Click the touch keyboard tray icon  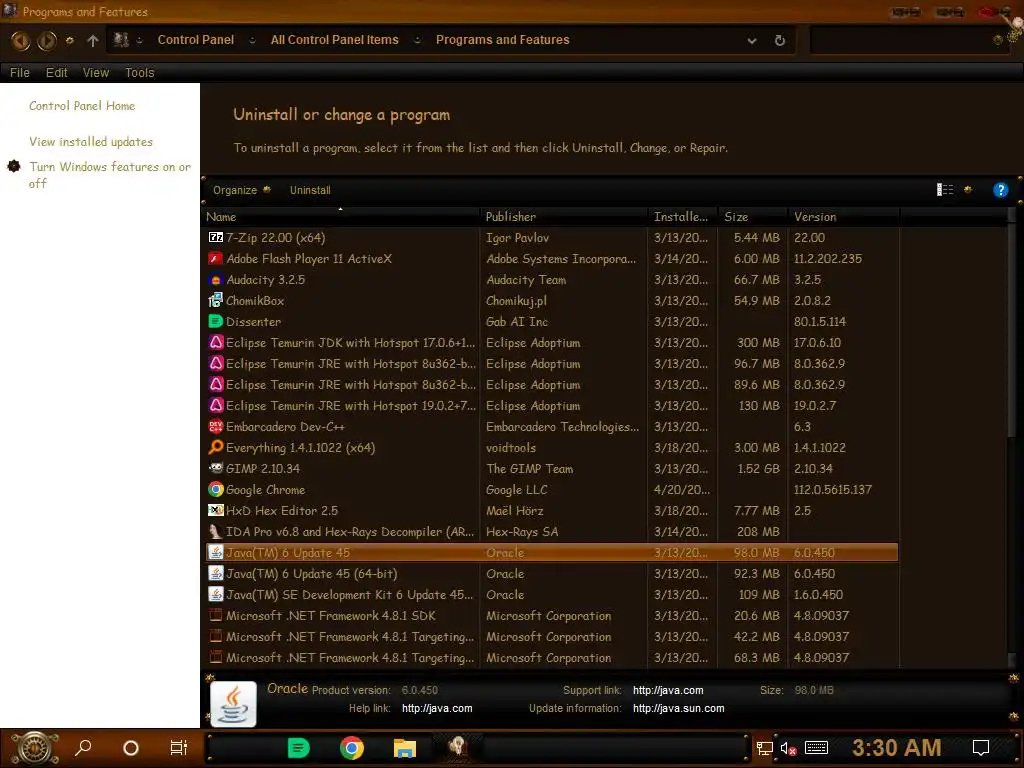pos(816,748)
